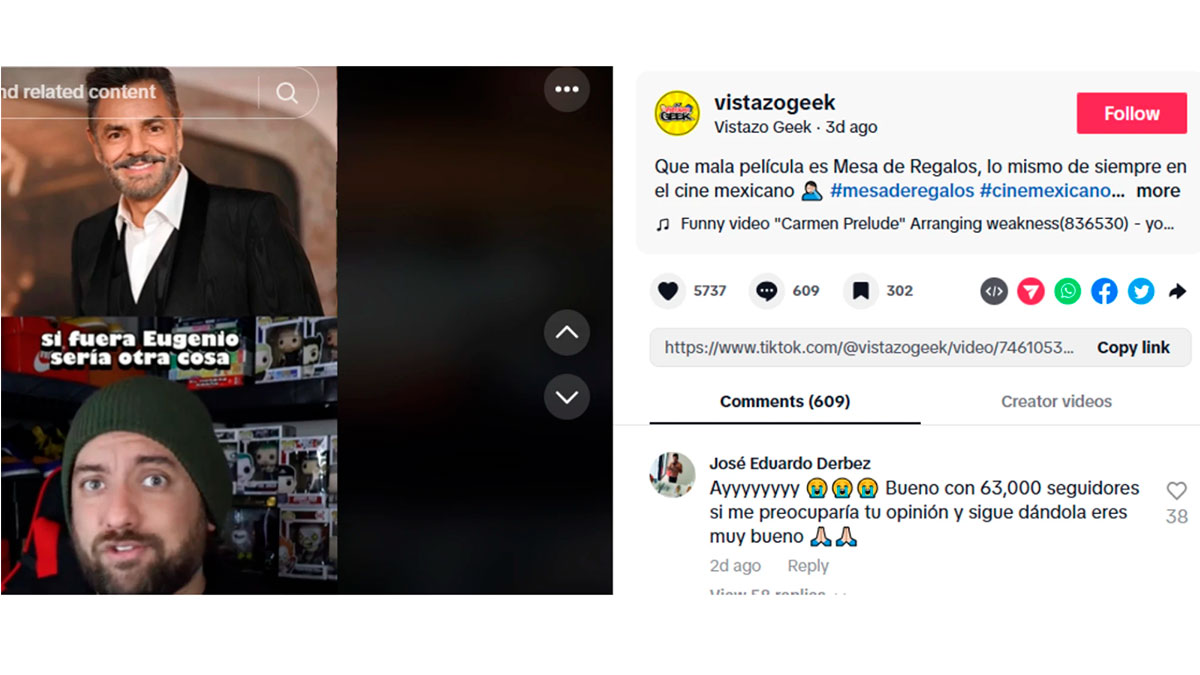Go to previous video with up chevron
This screenshot has height=675, width=1200.
(567, 333)
